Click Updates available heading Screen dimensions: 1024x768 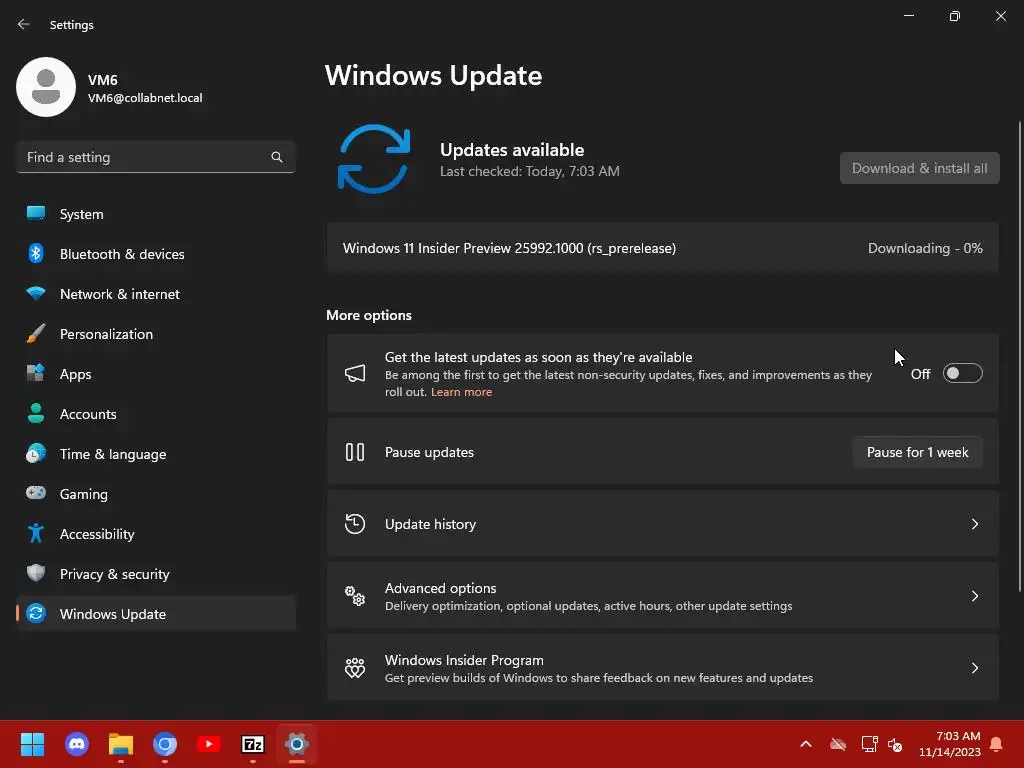point(512,150)
